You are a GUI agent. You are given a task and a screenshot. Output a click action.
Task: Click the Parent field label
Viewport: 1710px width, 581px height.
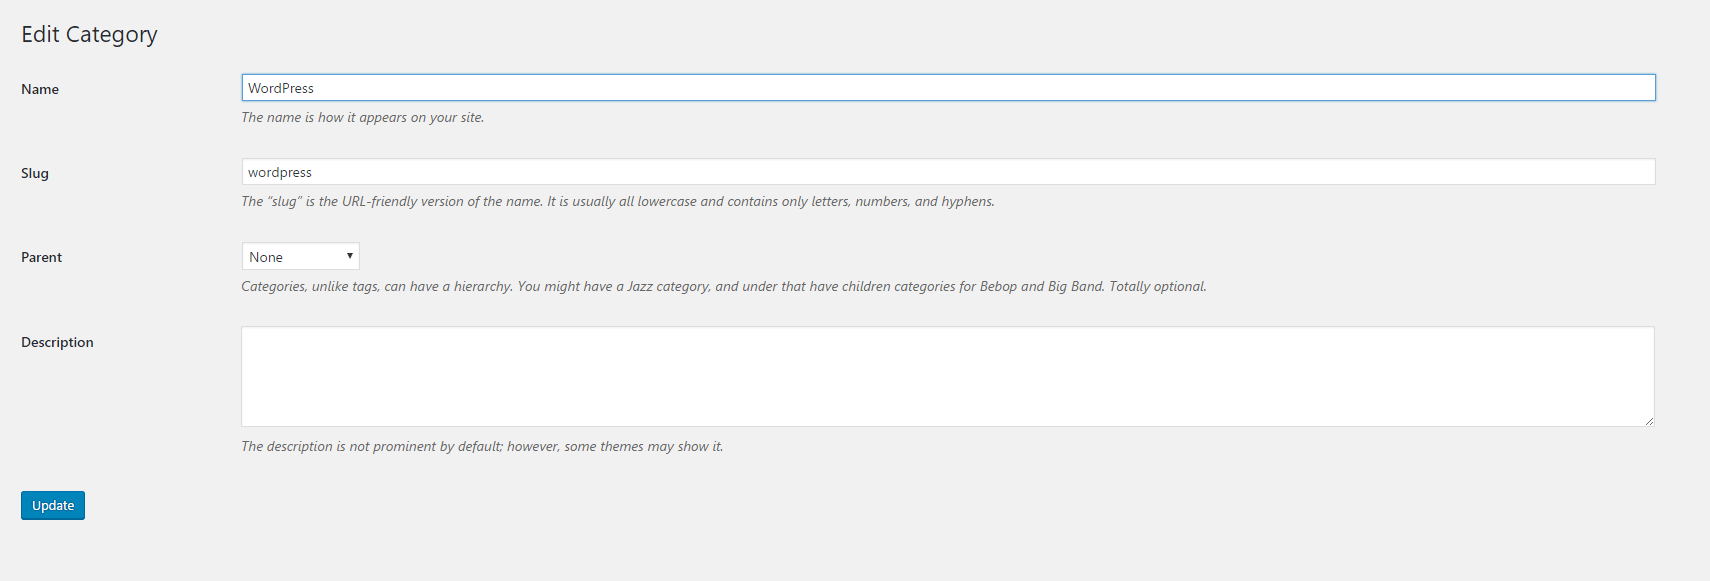41,257
